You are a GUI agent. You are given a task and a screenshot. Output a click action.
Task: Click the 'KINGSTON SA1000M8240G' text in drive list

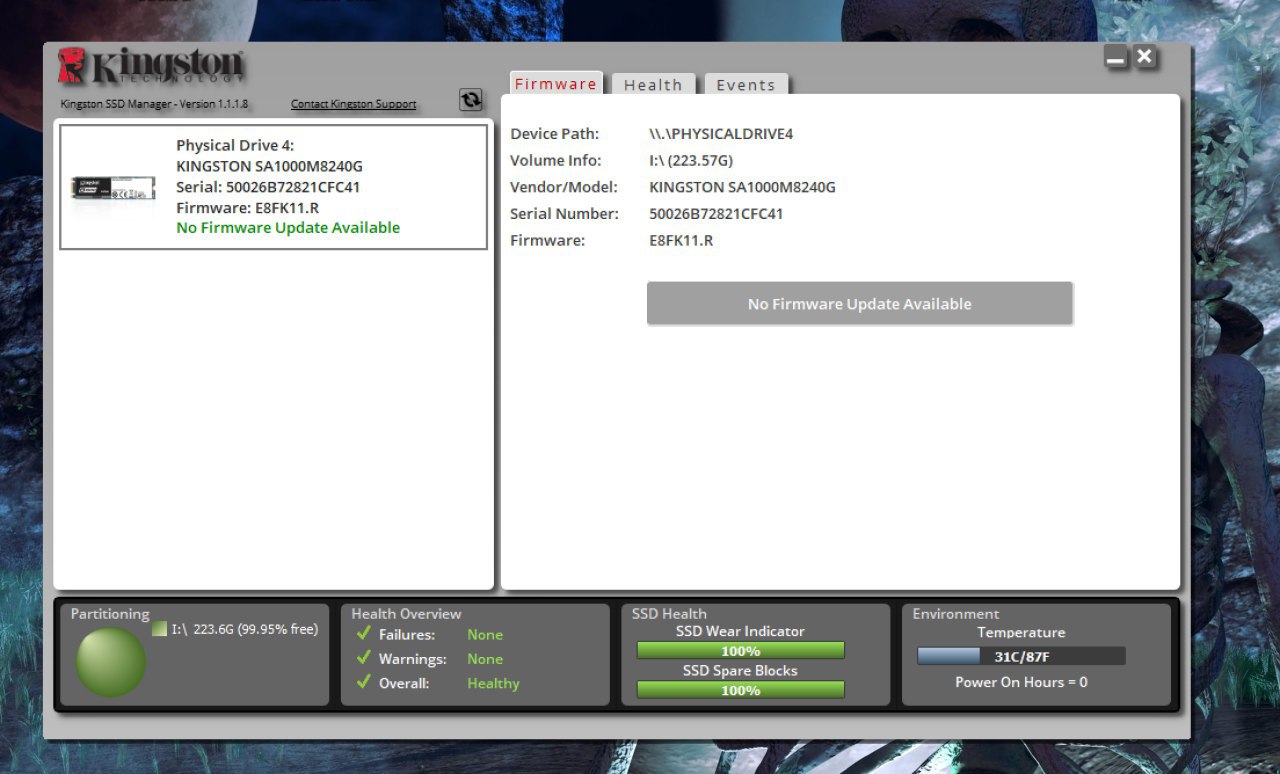tap(269, 166)
